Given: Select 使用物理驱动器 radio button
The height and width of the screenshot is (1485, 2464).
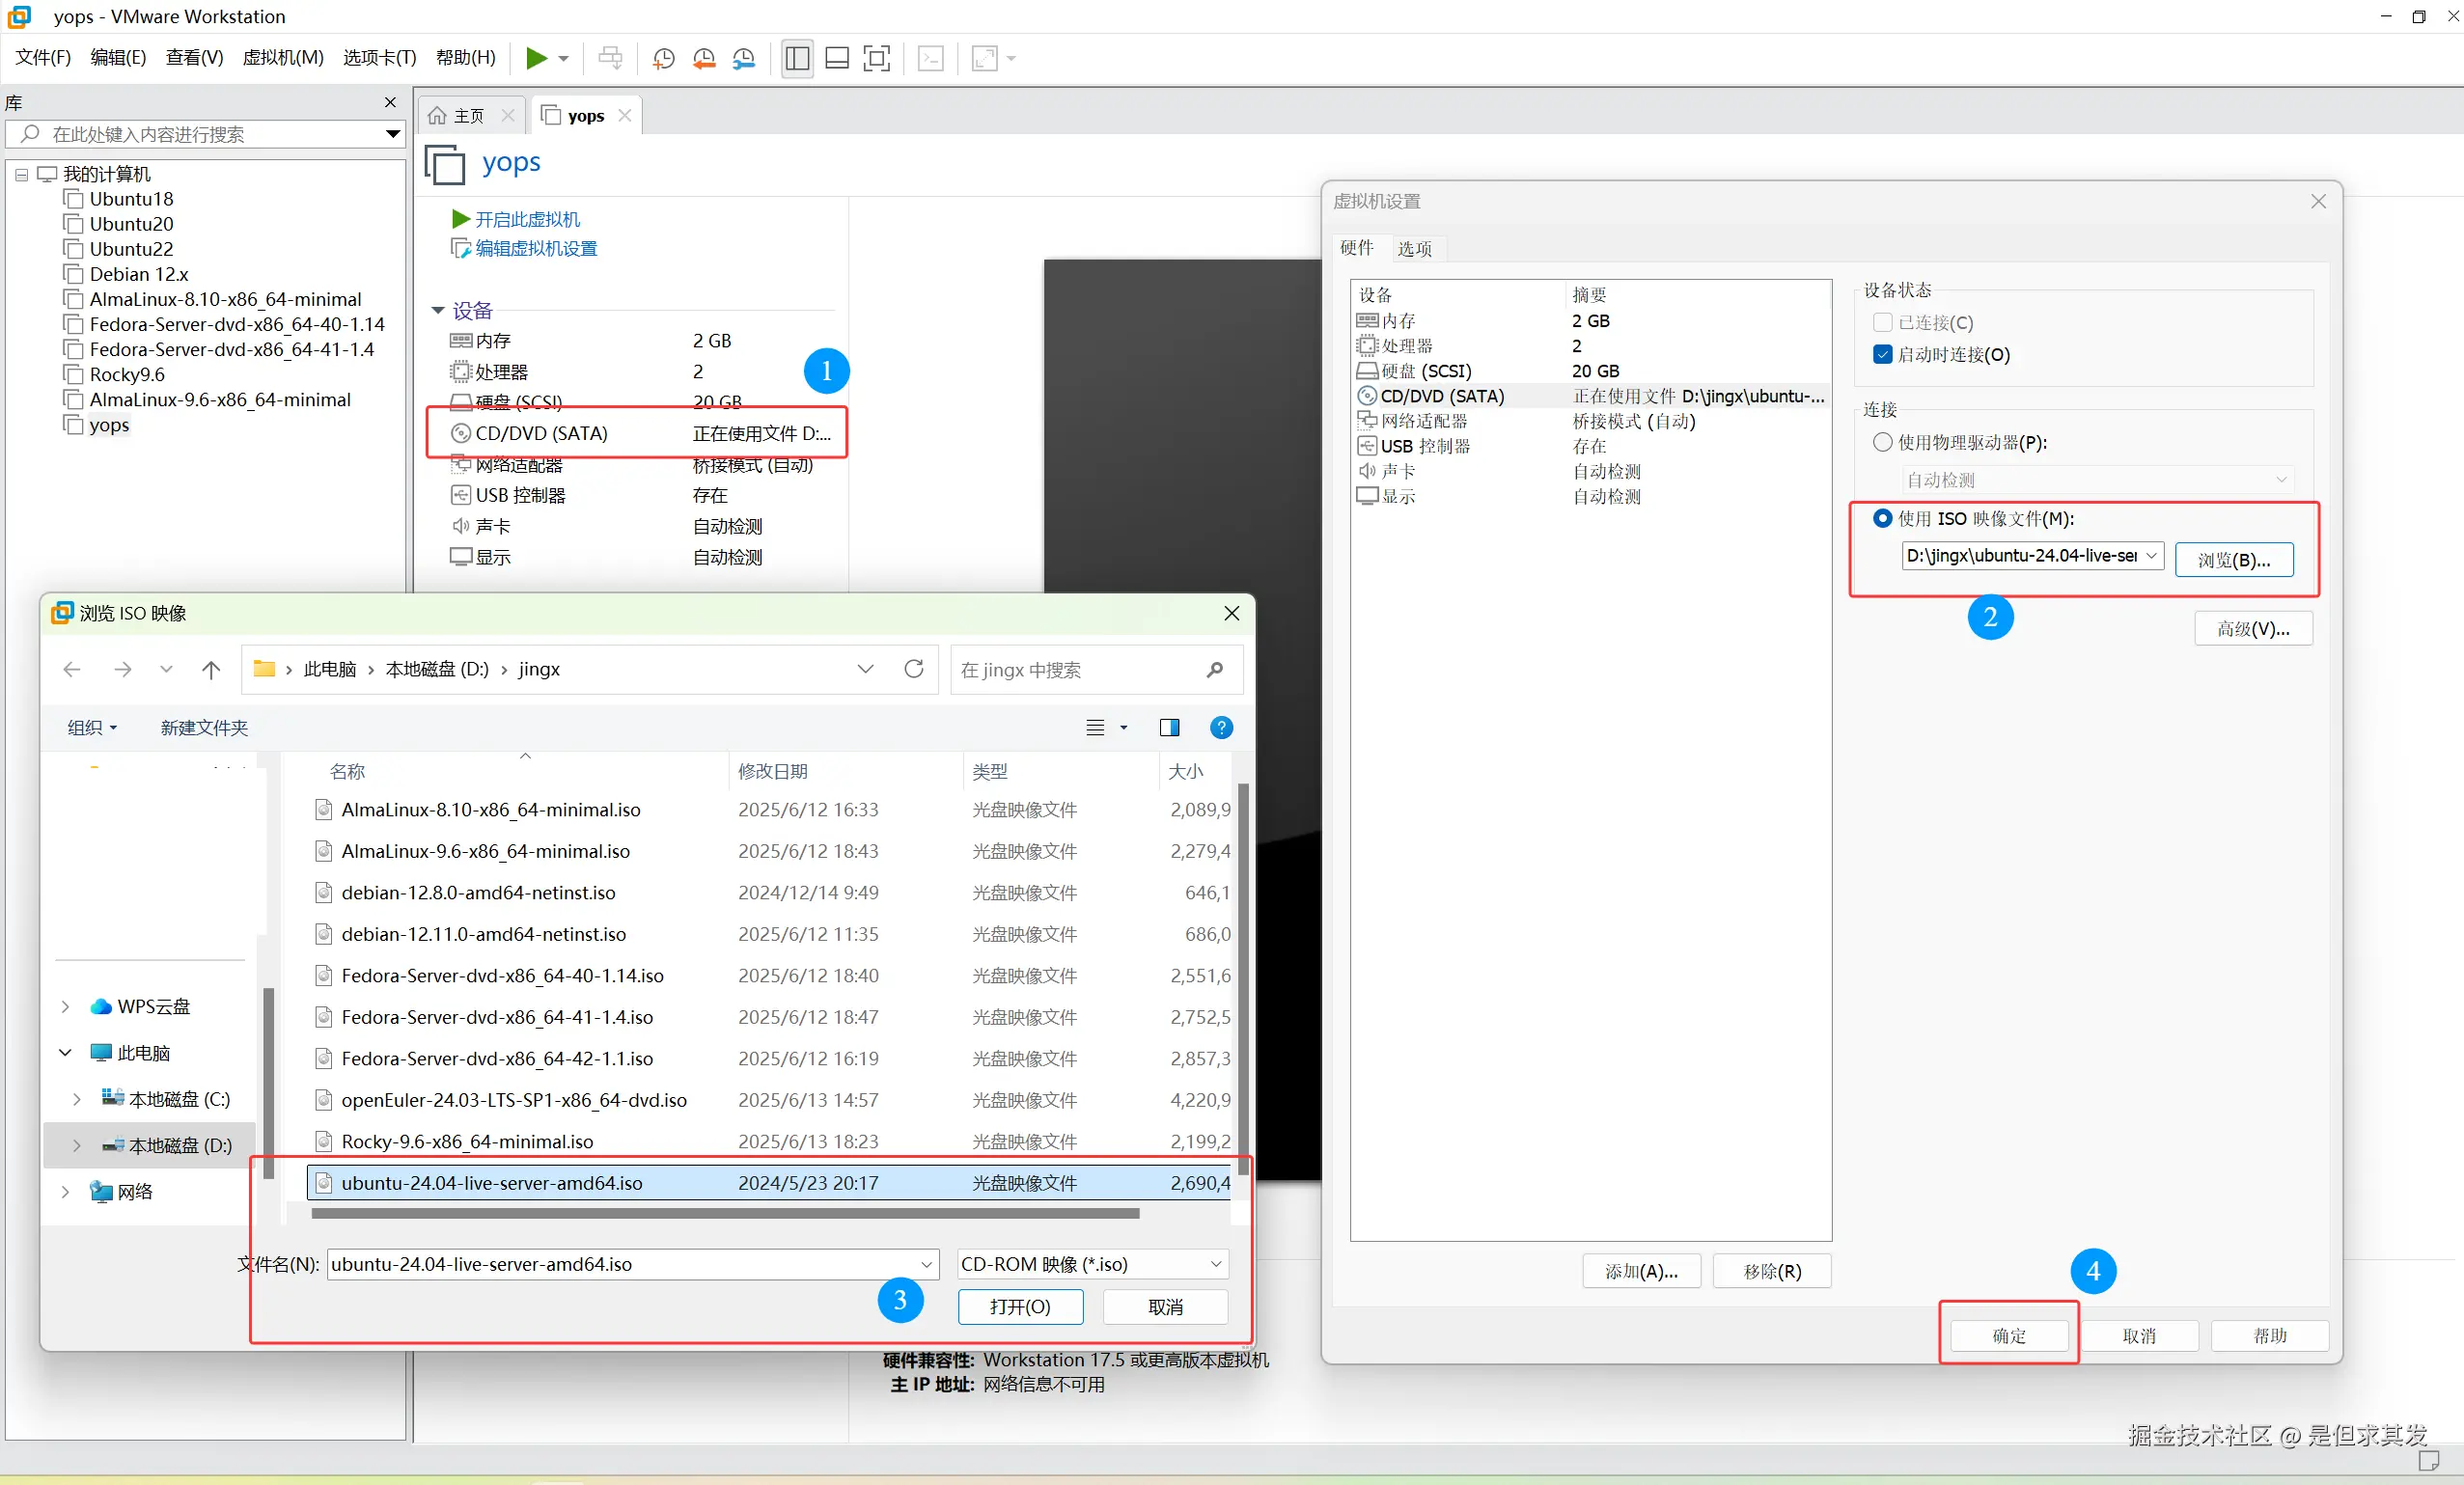Looking at the screenshot, I should click(1883, 442).
